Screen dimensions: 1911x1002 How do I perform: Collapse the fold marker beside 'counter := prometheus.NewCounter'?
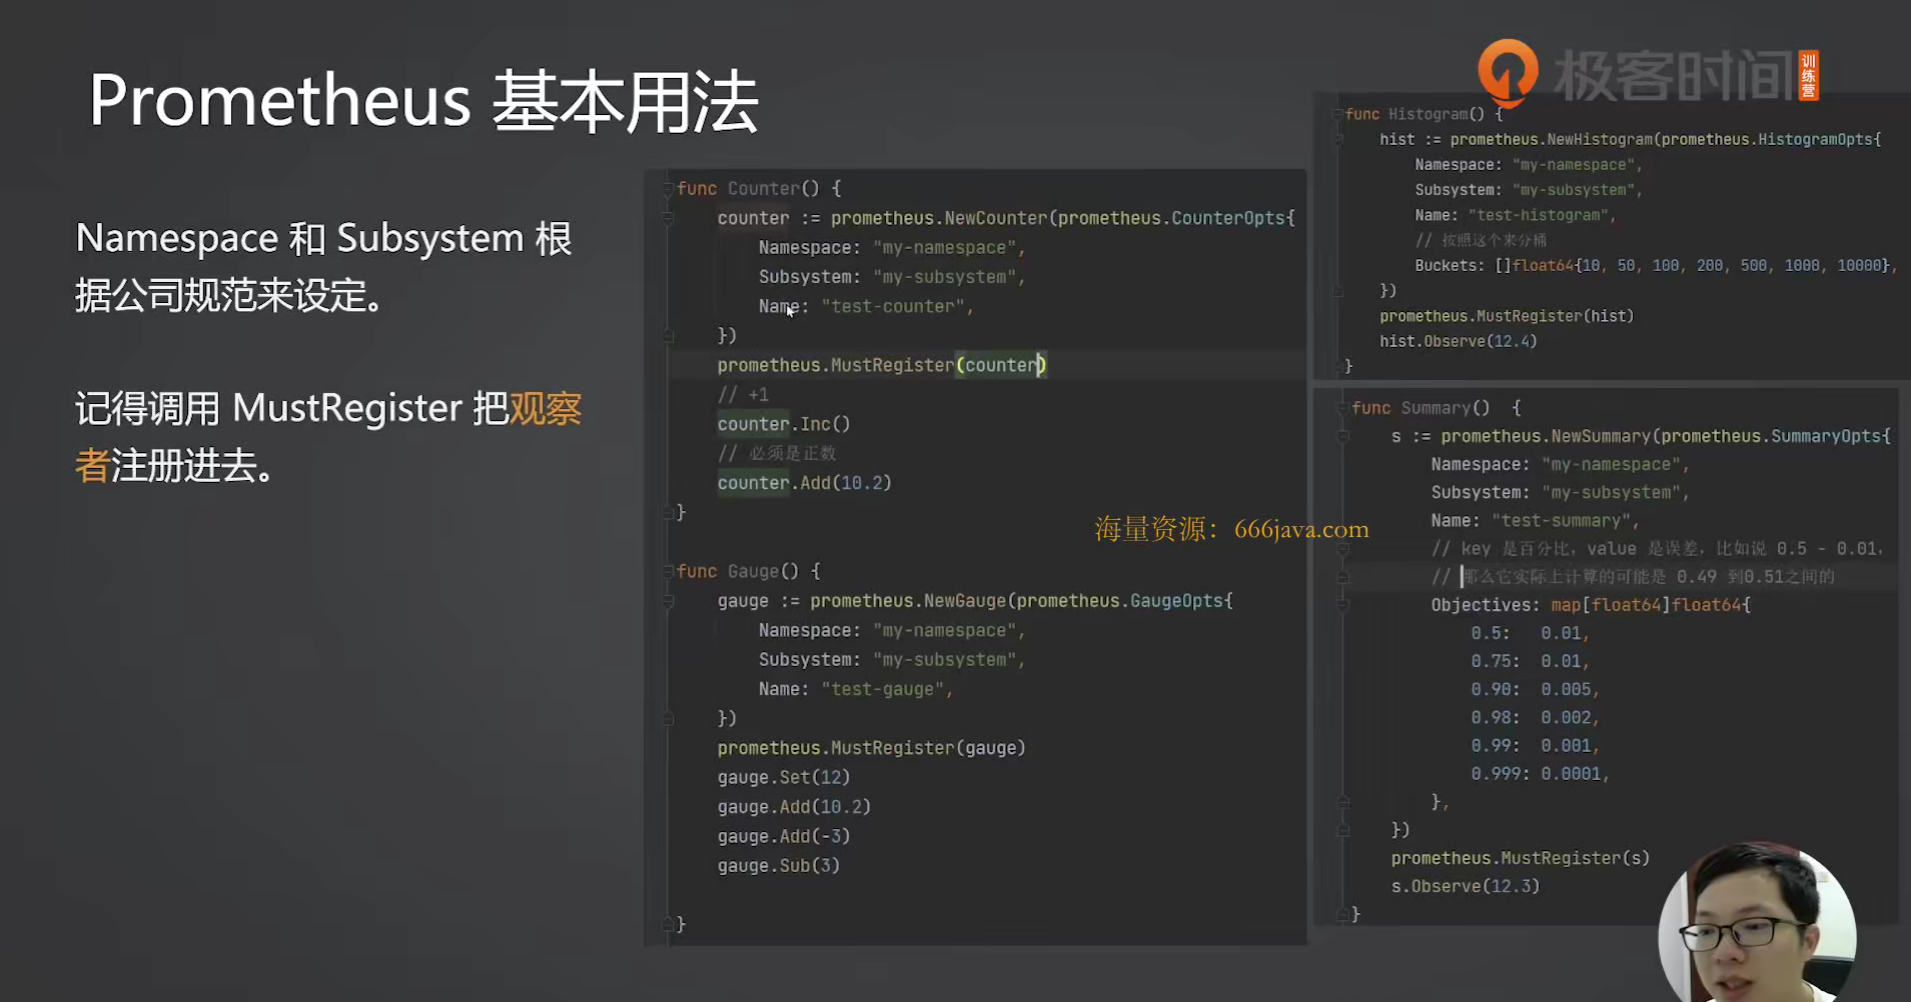(668, 218)
